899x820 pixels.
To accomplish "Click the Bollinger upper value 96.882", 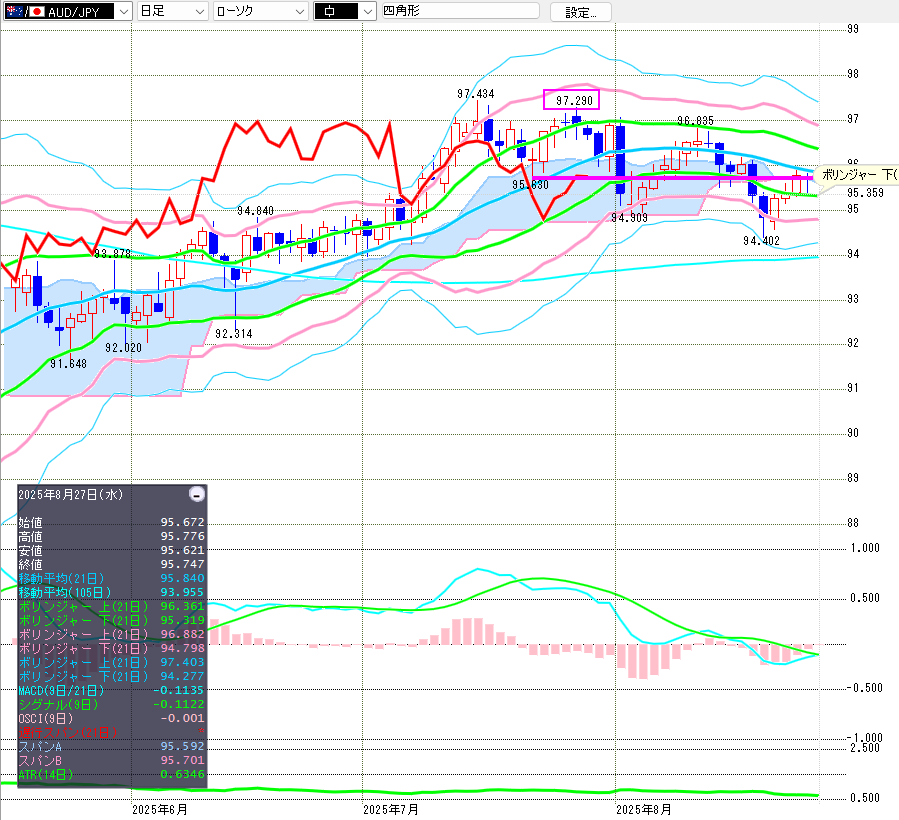I will tap(182, 634).
